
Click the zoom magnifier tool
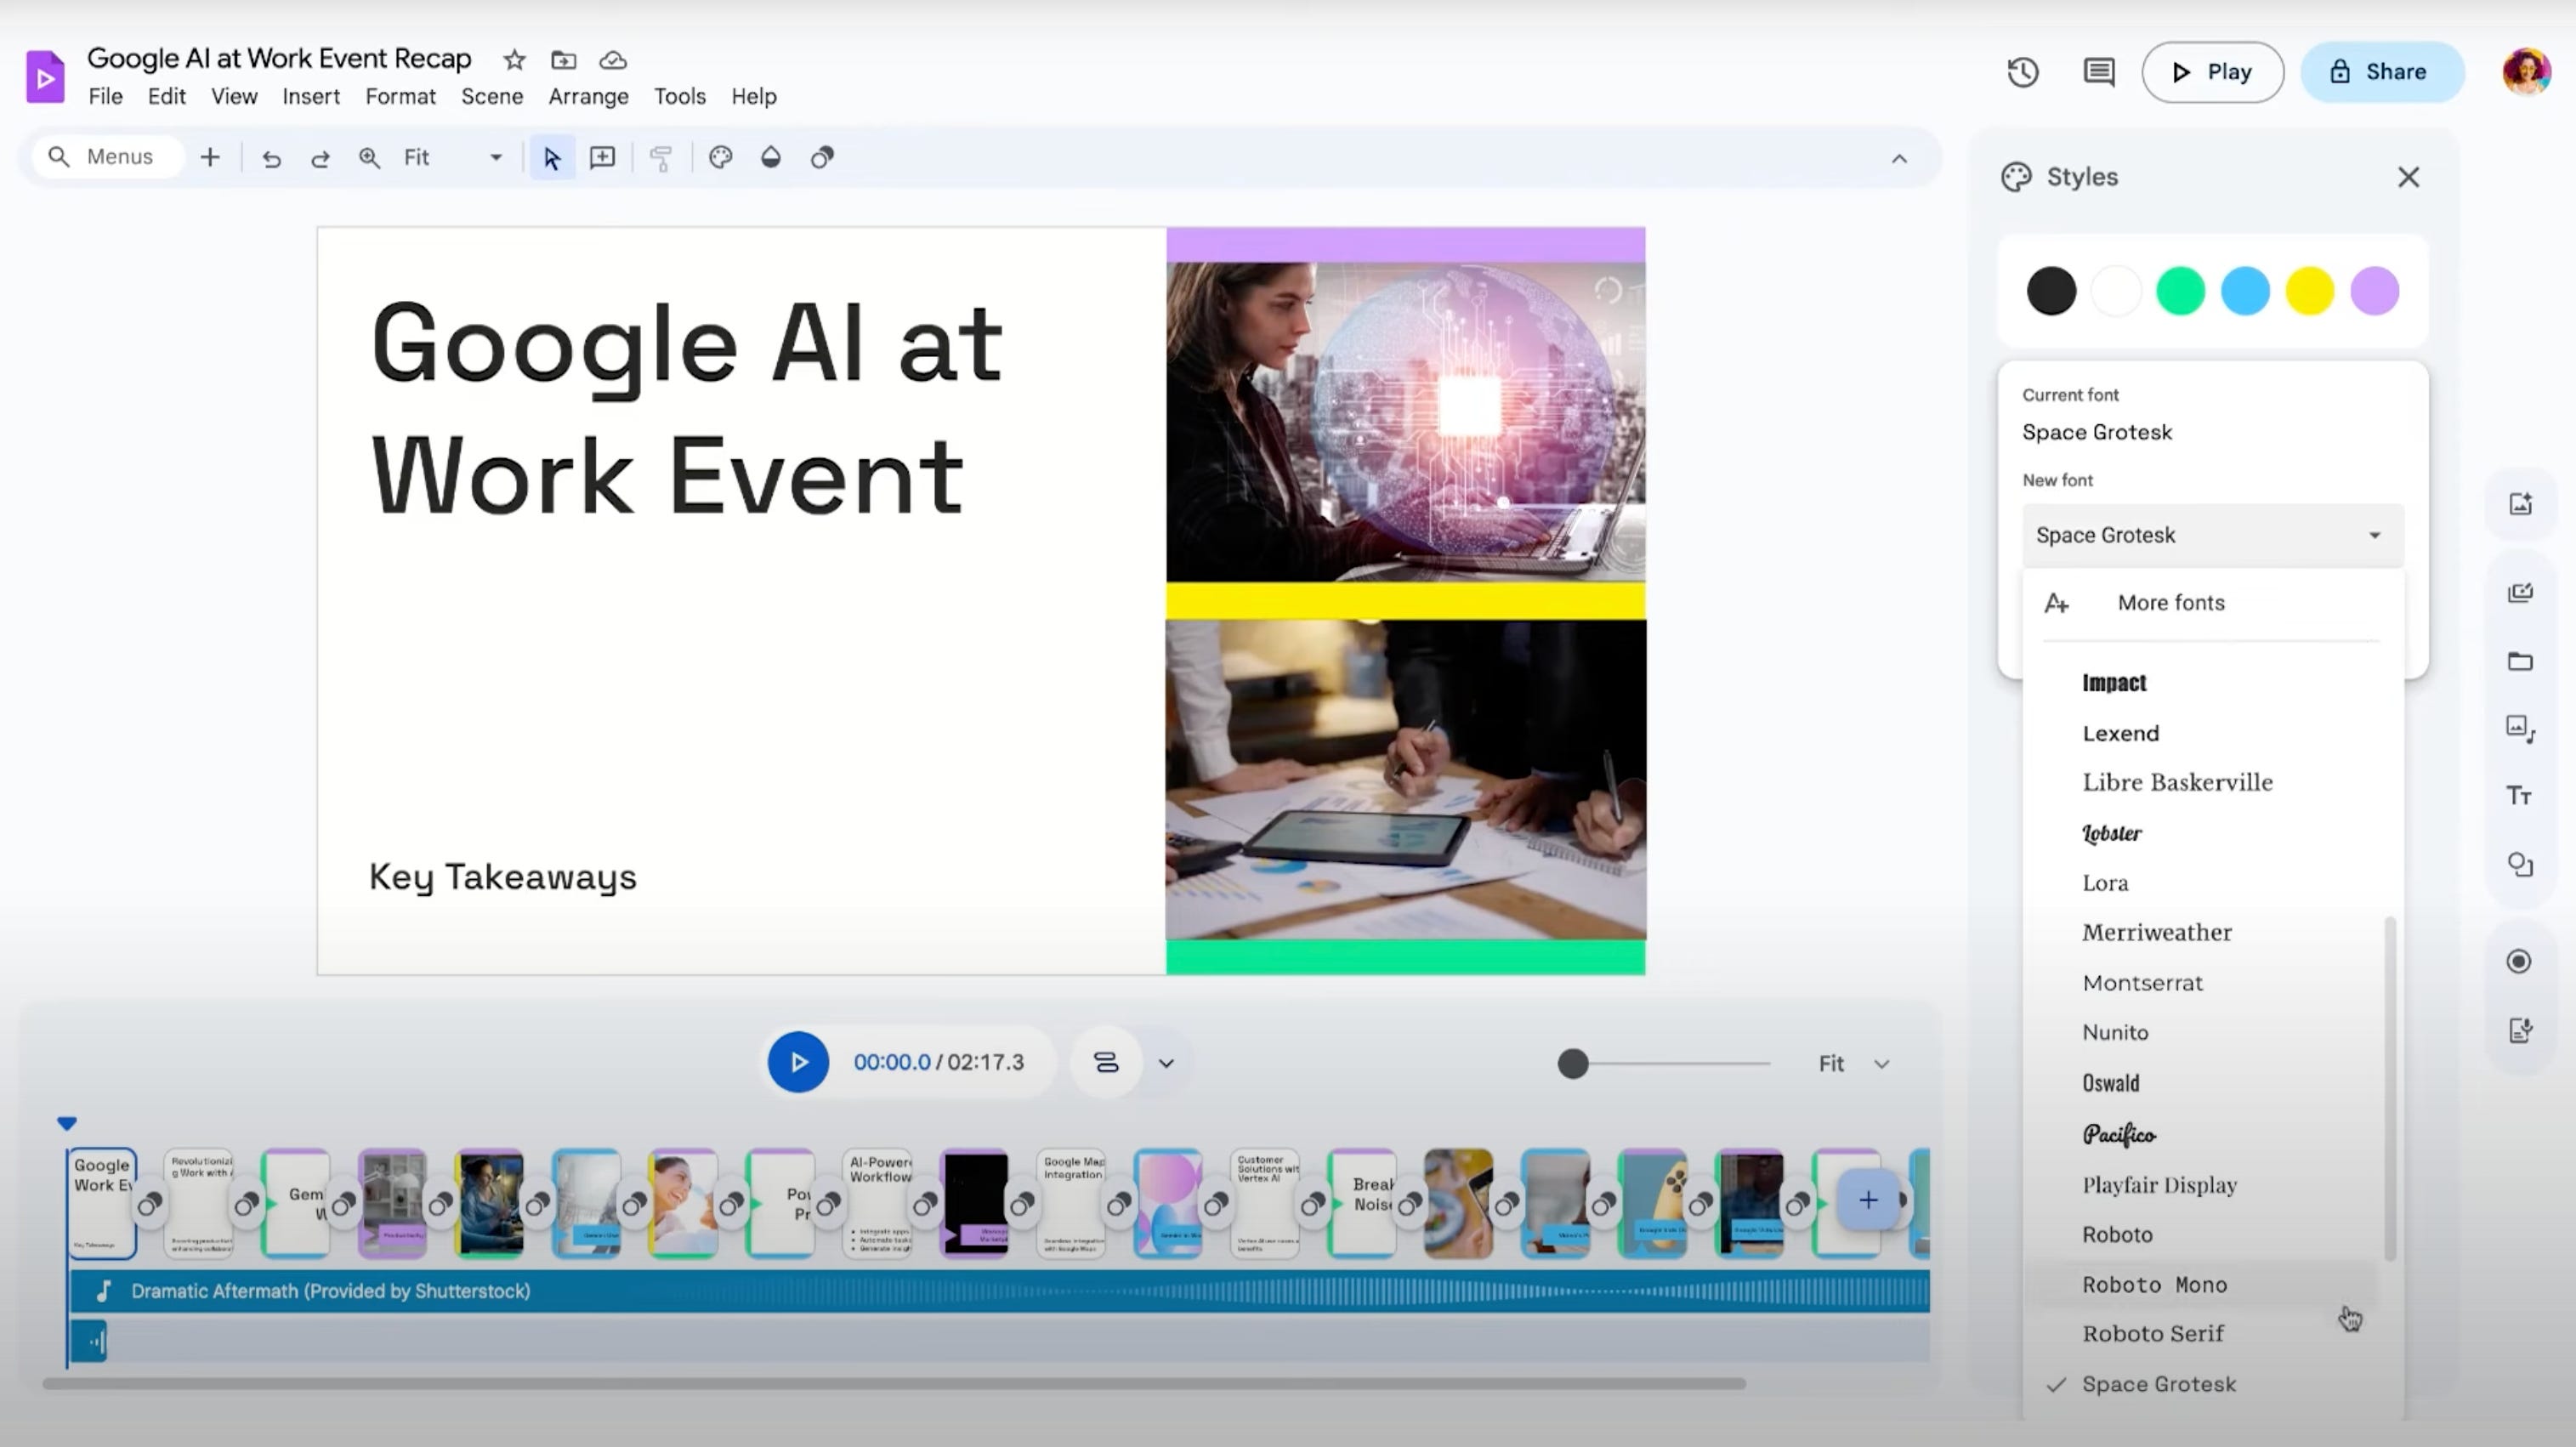coord(369,158)
